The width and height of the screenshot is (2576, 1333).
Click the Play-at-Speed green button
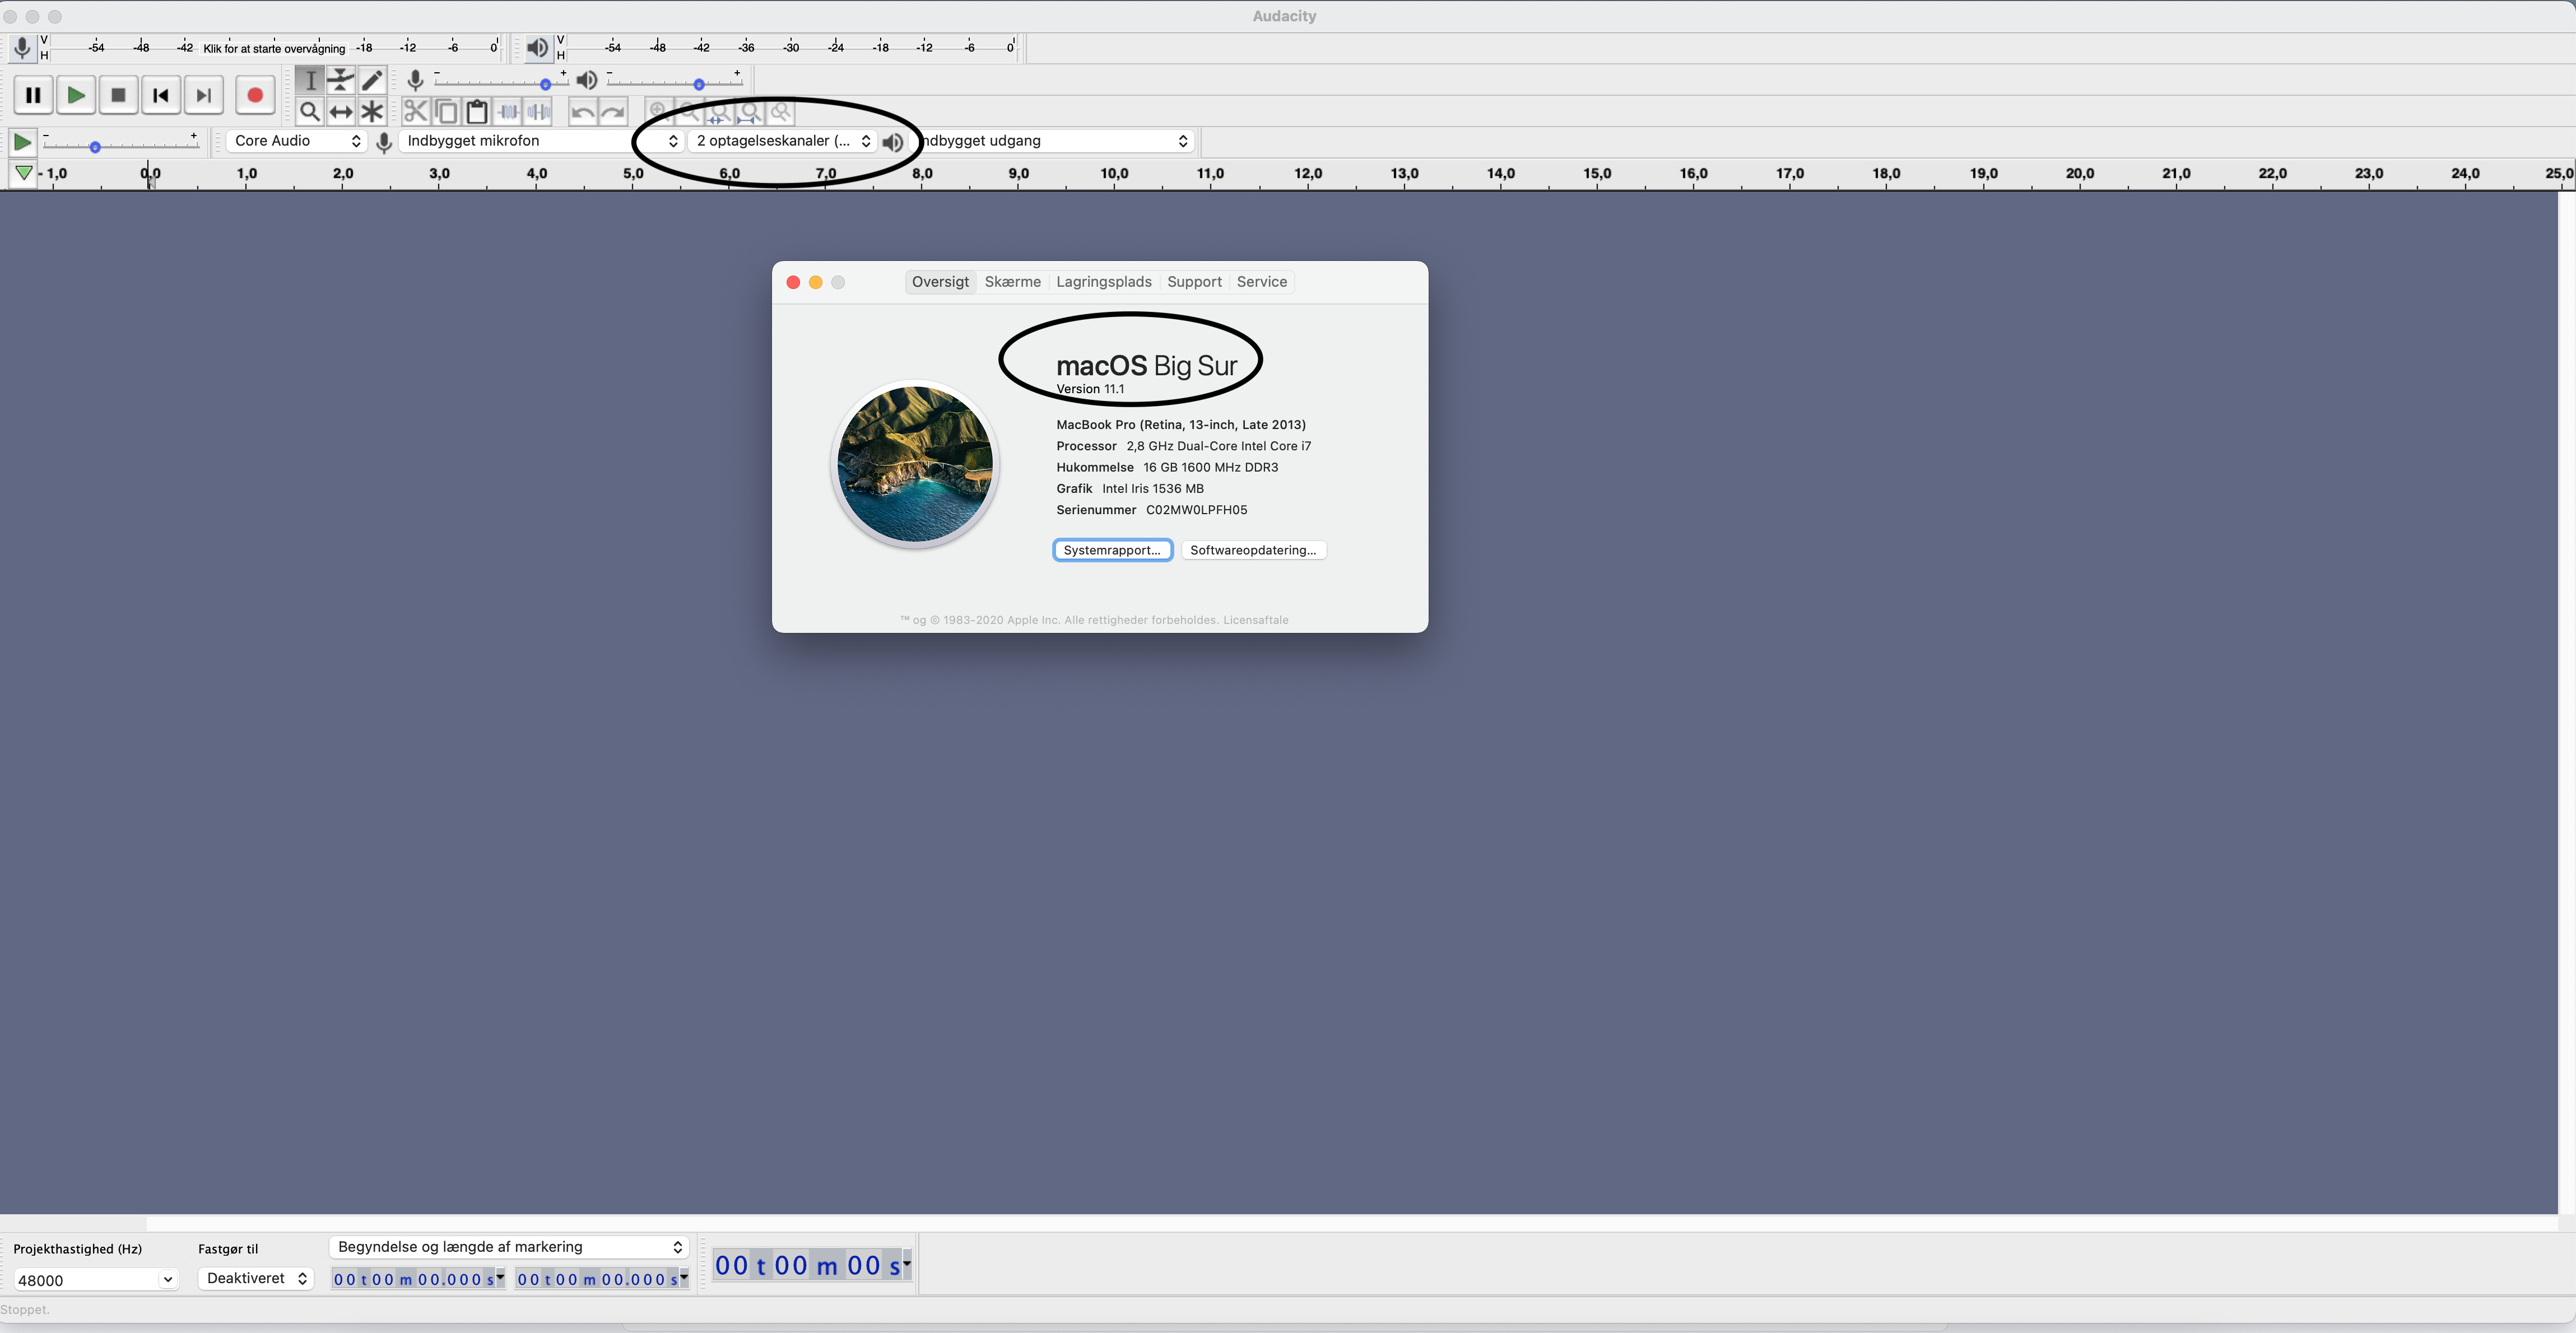pyautogui.click(x=22, y=142)
